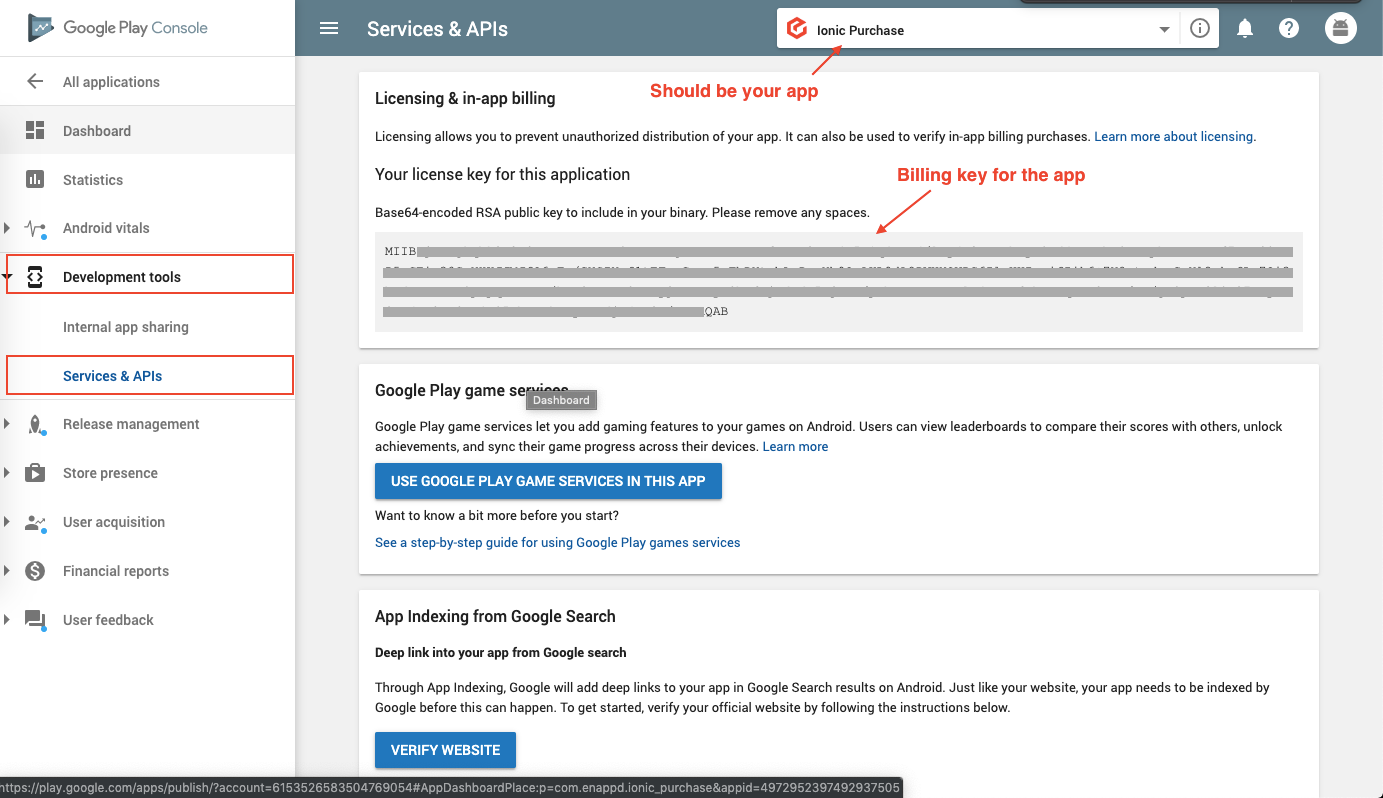This screenshot has height=798, width=1383.
Task: Open the account avatar menu
Action: click(x=1341, y=28)
